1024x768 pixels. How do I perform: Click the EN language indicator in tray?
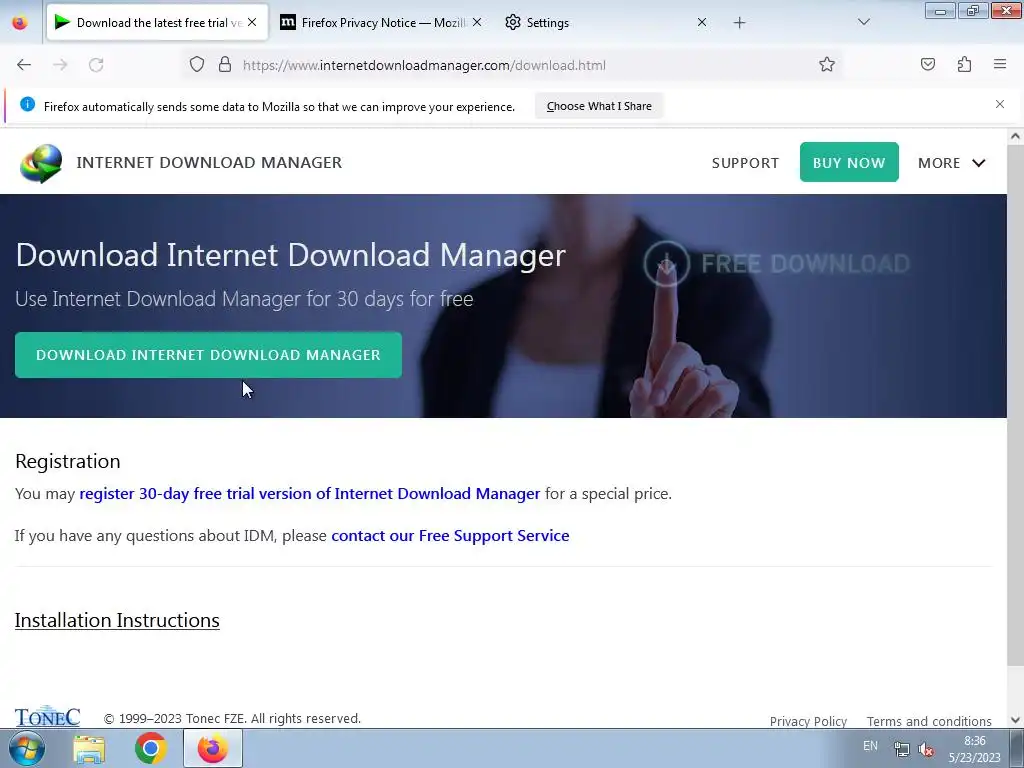click(870, 746)
